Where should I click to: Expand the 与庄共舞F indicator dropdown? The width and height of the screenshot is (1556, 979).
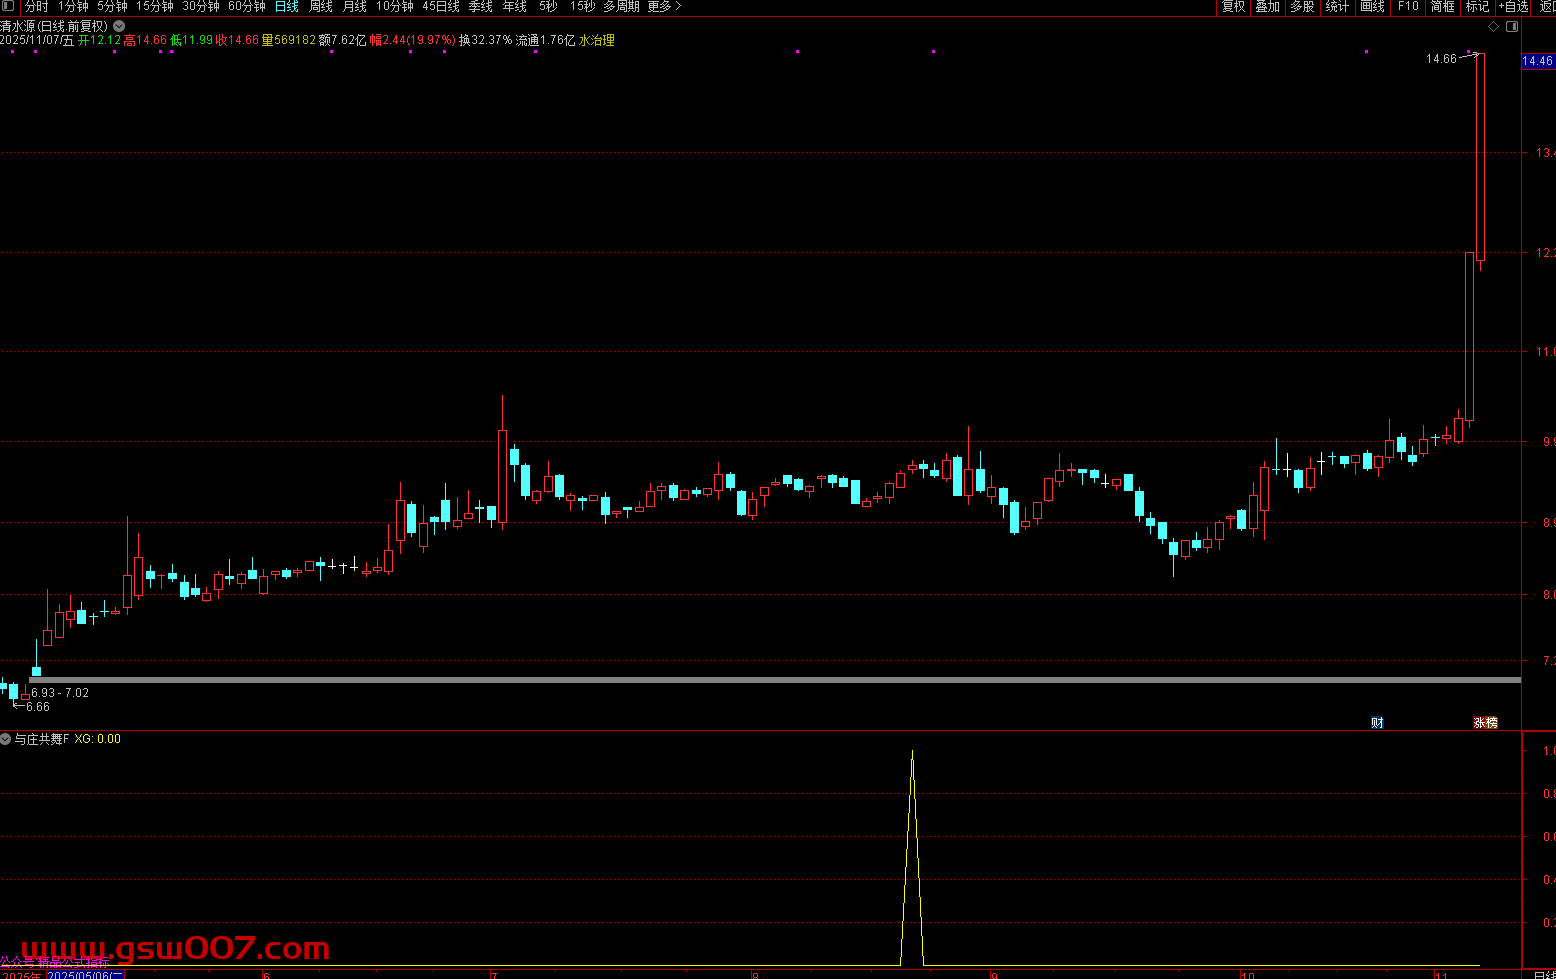6,739
